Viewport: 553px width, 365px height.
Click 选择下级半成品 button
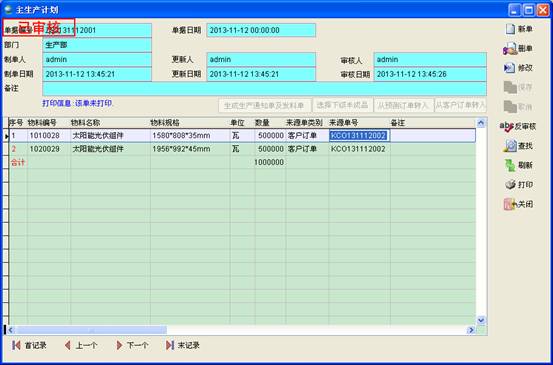coord(342,105)
